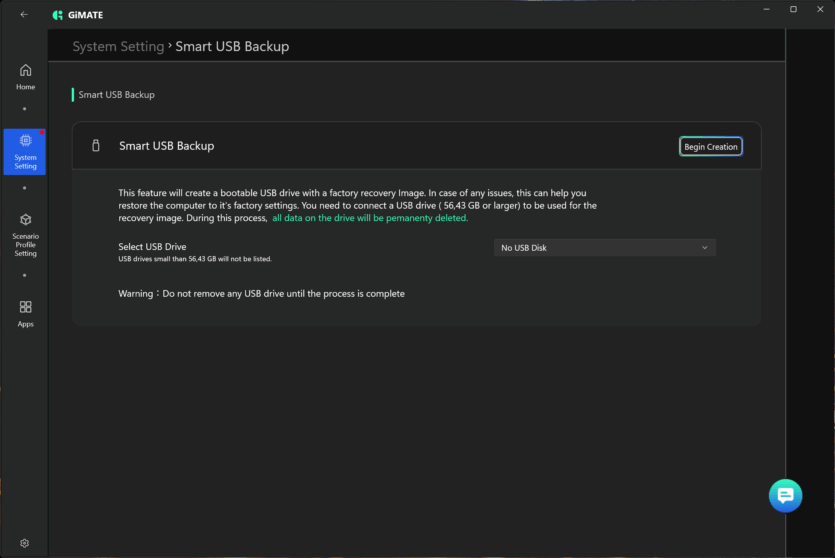Click the chevron arrow of the USB drive selector

[704, 248]
